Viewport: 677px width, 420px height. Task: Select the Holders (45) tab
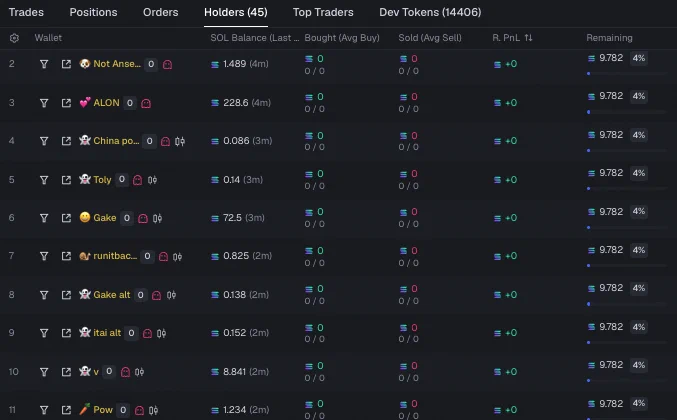(x=236, y=12)
